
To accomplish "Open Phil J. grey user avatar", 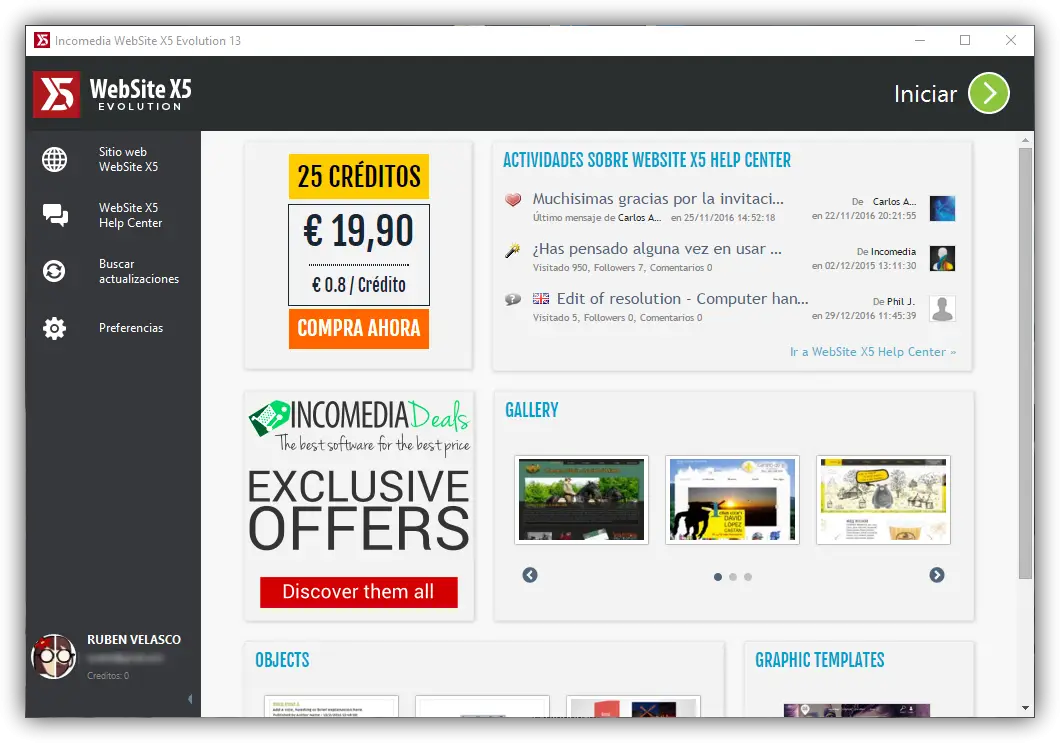I will [942, 308].
